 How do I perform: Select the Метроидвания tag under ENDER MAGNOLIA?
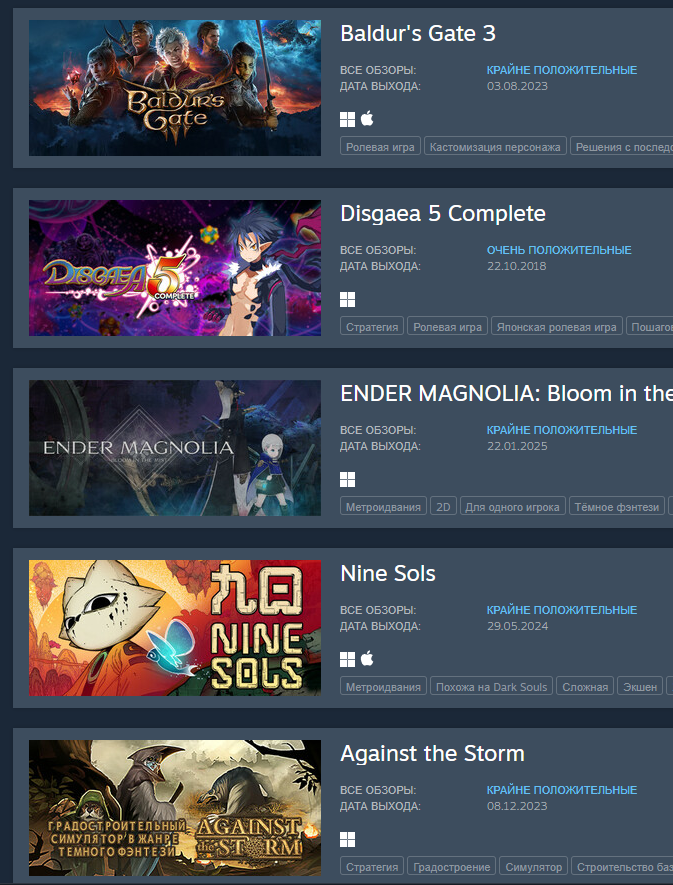point(383,507)
